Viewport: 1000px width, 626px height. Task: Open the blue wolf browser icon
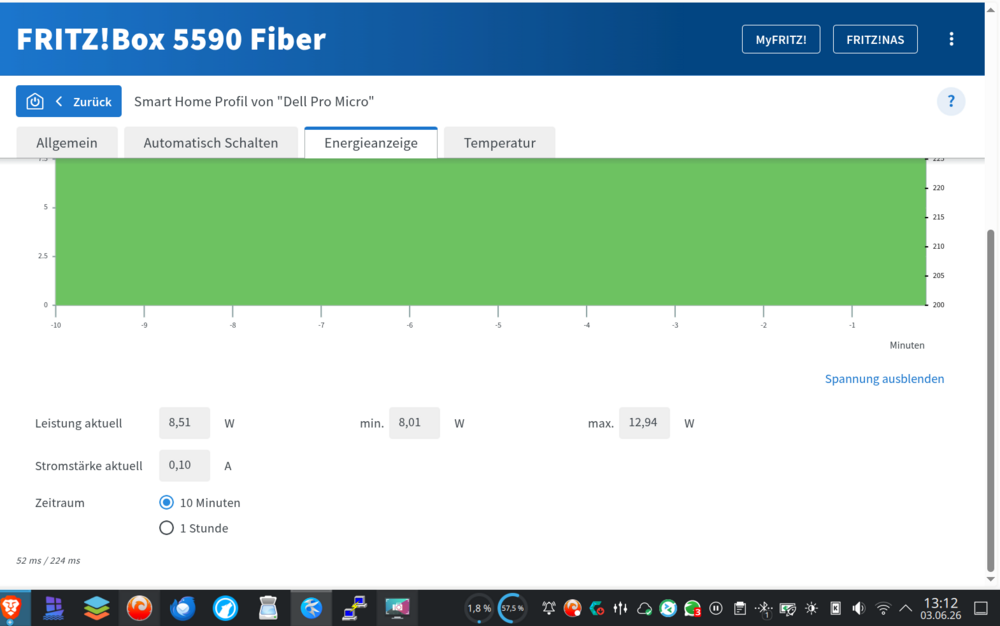tap(225, 608)
